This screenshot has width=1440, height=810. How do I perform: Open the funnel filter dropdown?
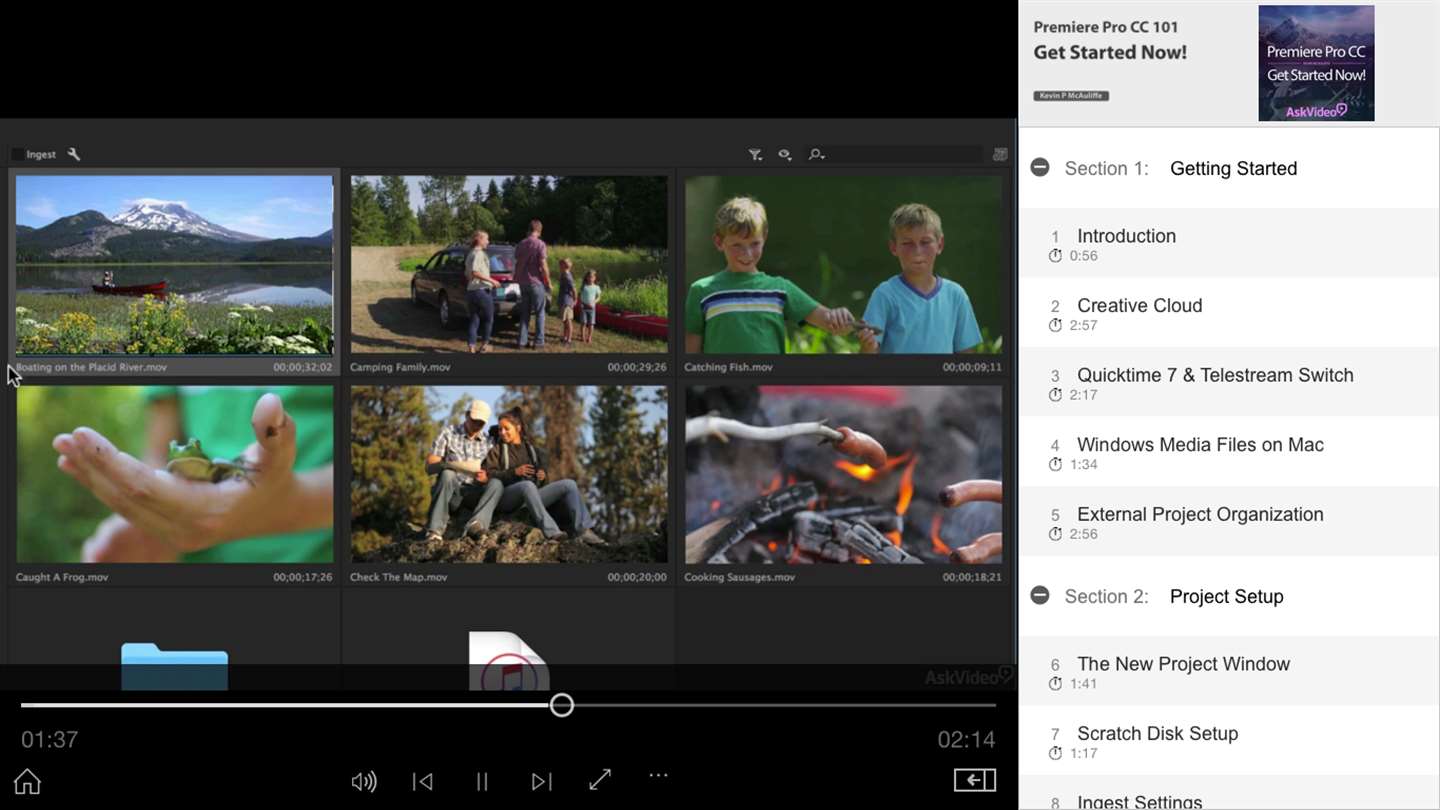755,154
